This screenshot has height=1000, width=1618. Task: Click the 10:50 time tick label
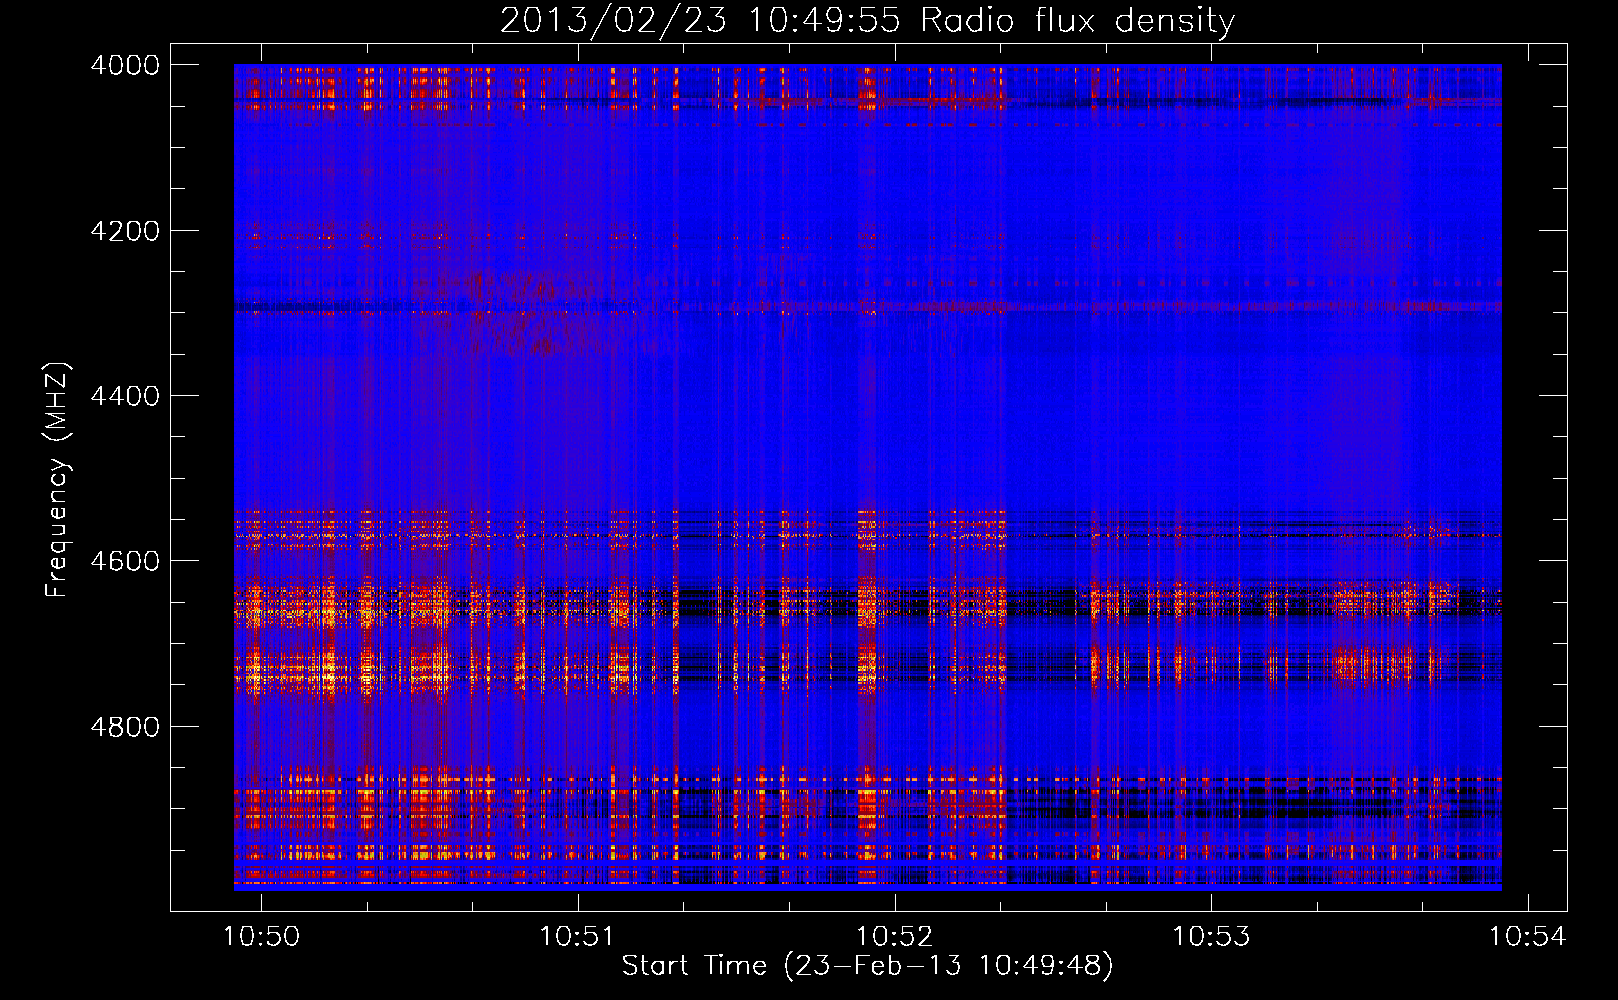pyautogui.click(x=261, y=936)
